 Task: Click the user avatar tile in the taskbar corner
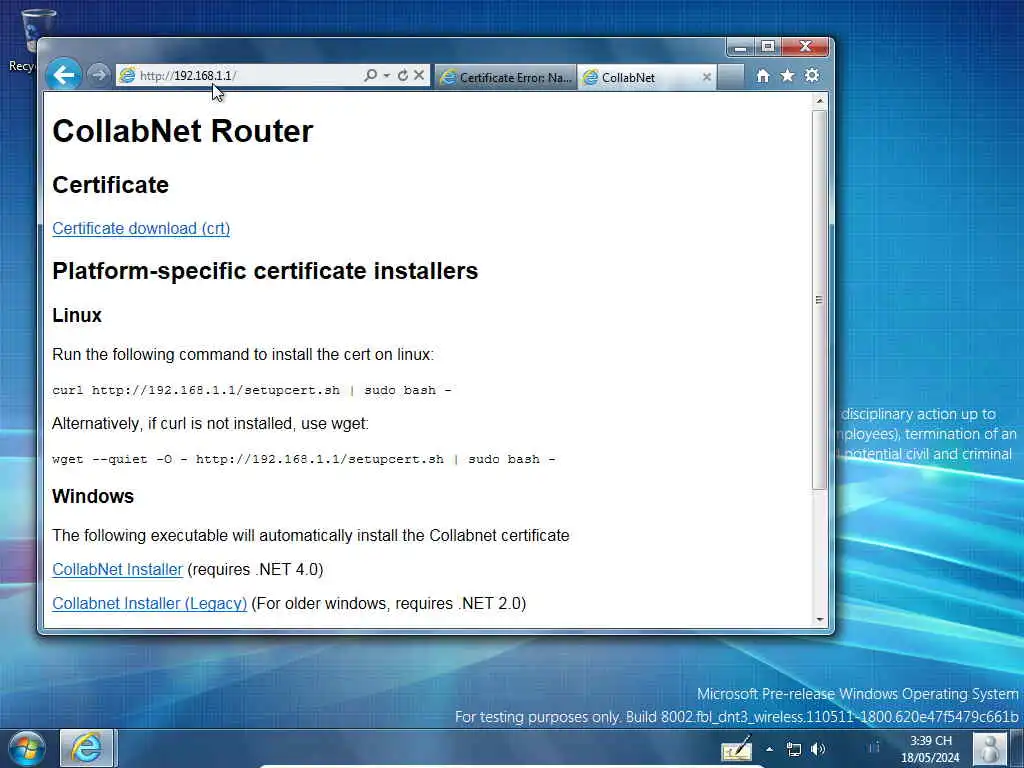point(990,749)
